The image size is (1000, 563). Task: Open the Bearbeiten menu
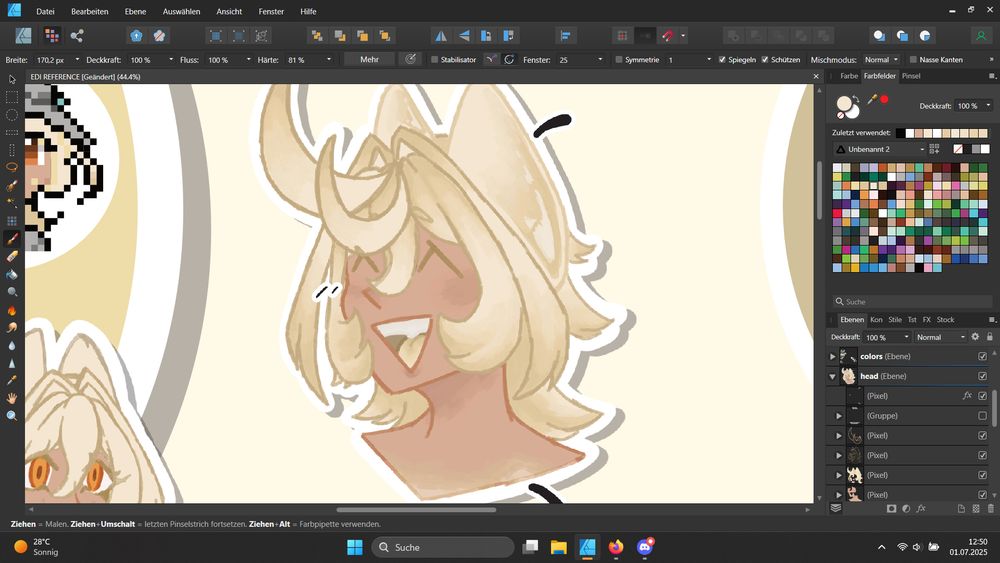(x=90, y=11)
